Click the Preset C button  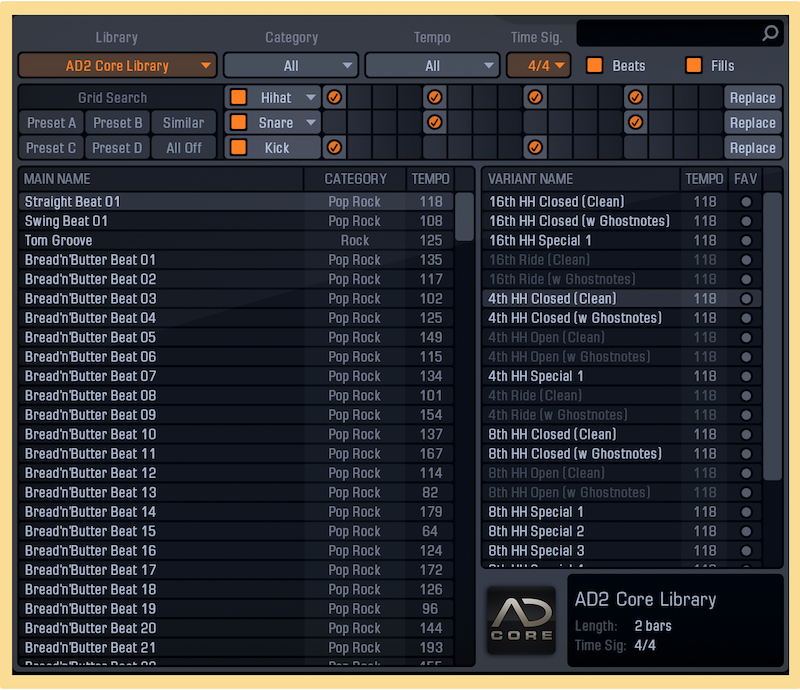(51, 147)
